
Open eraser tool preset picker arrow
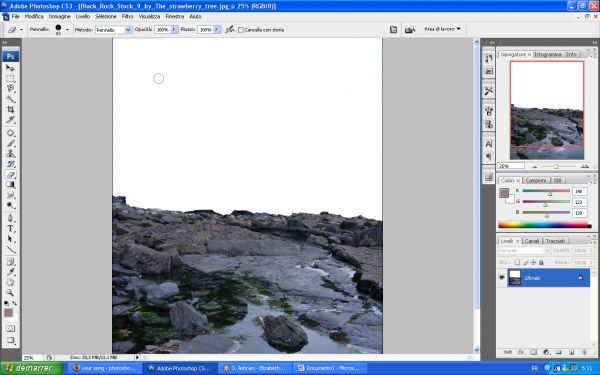tap(21, 29)
